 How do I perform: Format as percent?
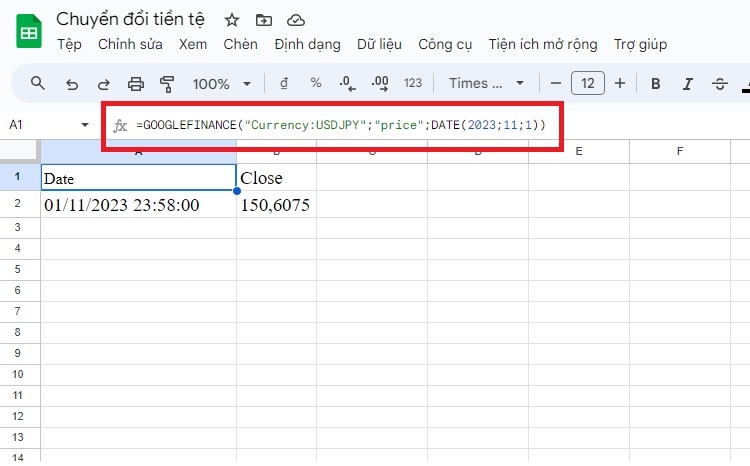click(316, 83)
